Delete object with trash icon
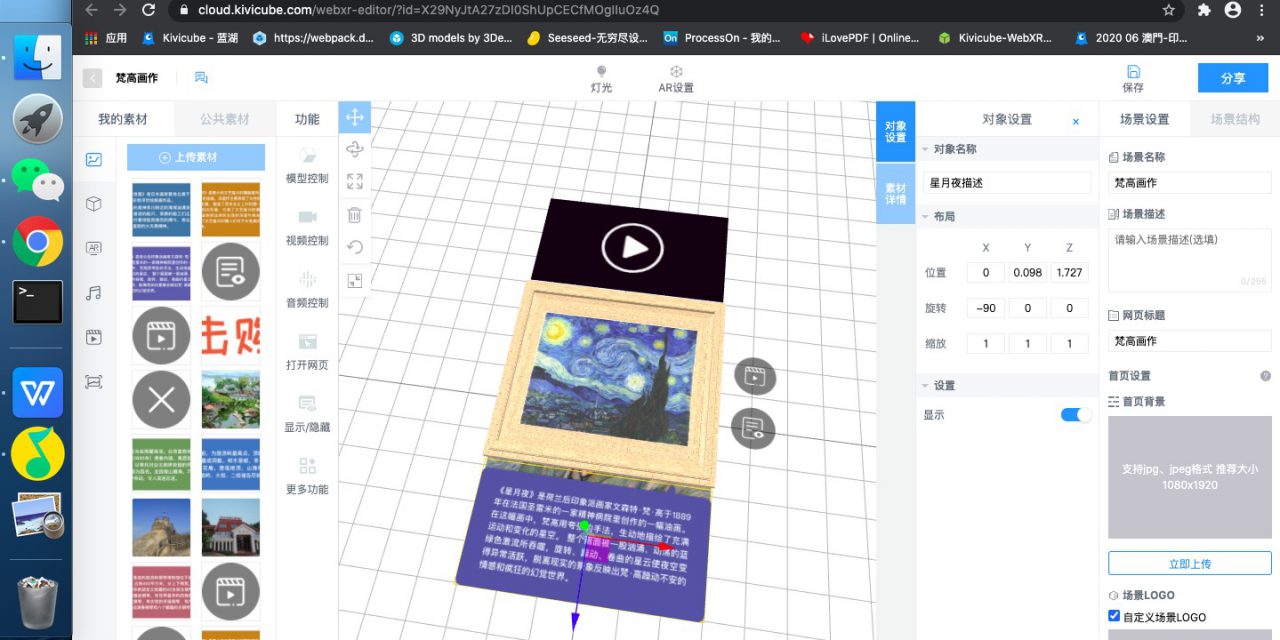Image resolution: width=1280 pixels, height=640 pixels. point(354,214)
